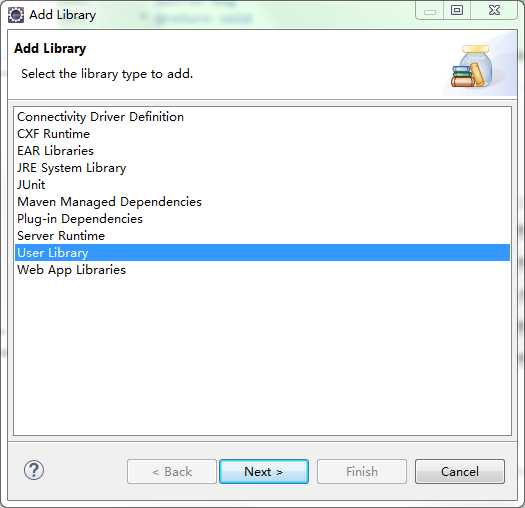Click the disabled < Back button
The image size is (525, 508).
(x=172, y=471)
